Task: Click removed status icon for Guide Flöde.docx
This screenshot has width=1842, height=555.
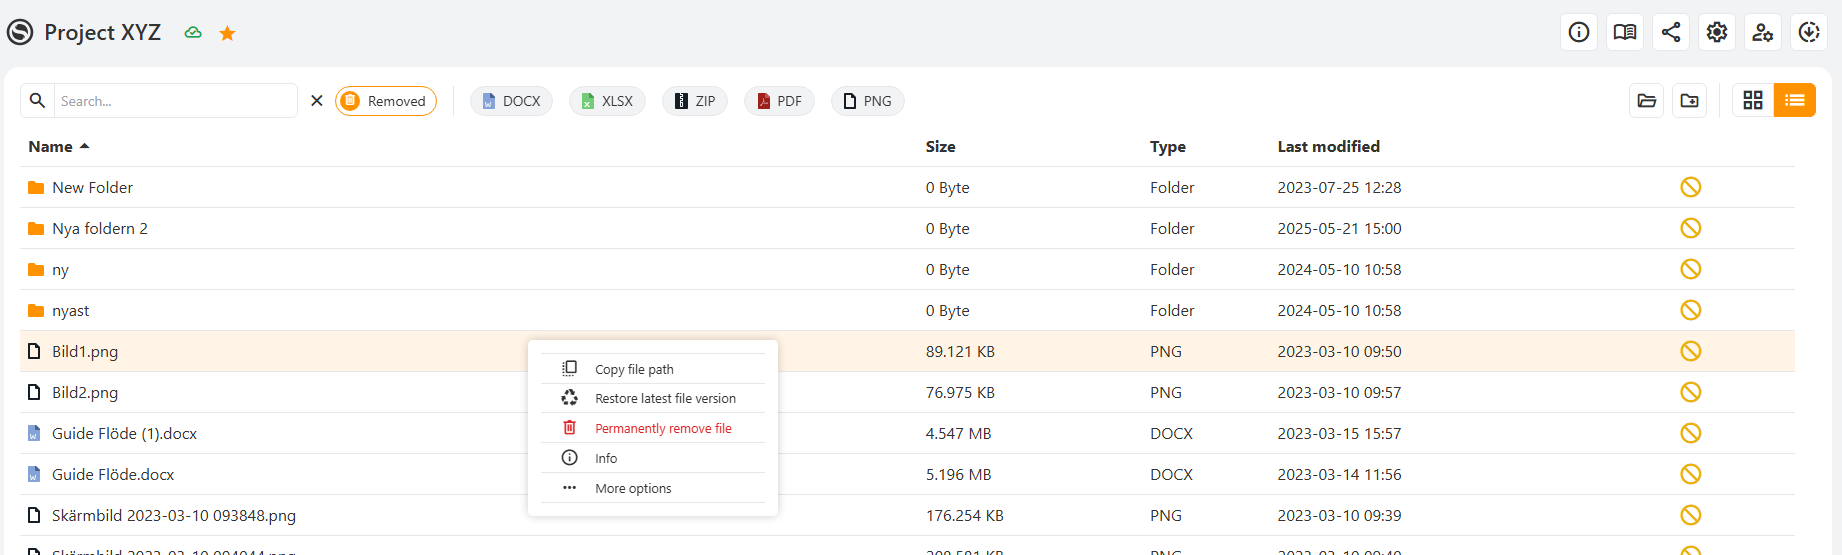Action: point(1691,474)
